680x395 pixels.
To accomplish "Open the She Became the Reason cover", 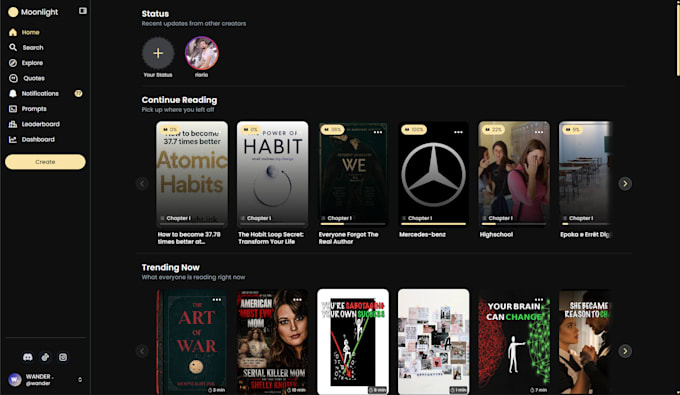I will 585,342.
